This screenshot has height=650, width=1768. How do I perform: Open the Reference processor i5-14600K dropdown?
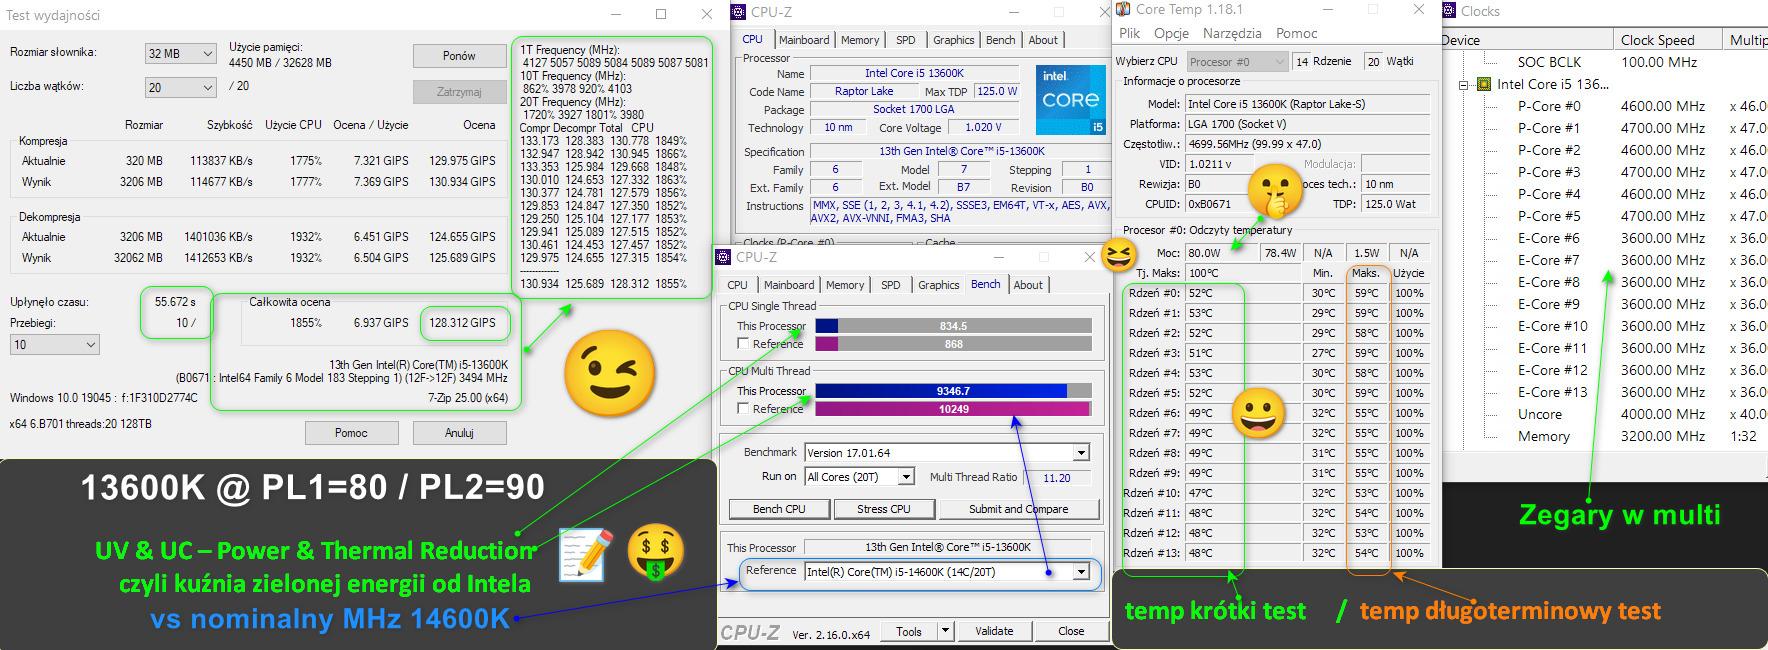click(x=1080, y=572)
